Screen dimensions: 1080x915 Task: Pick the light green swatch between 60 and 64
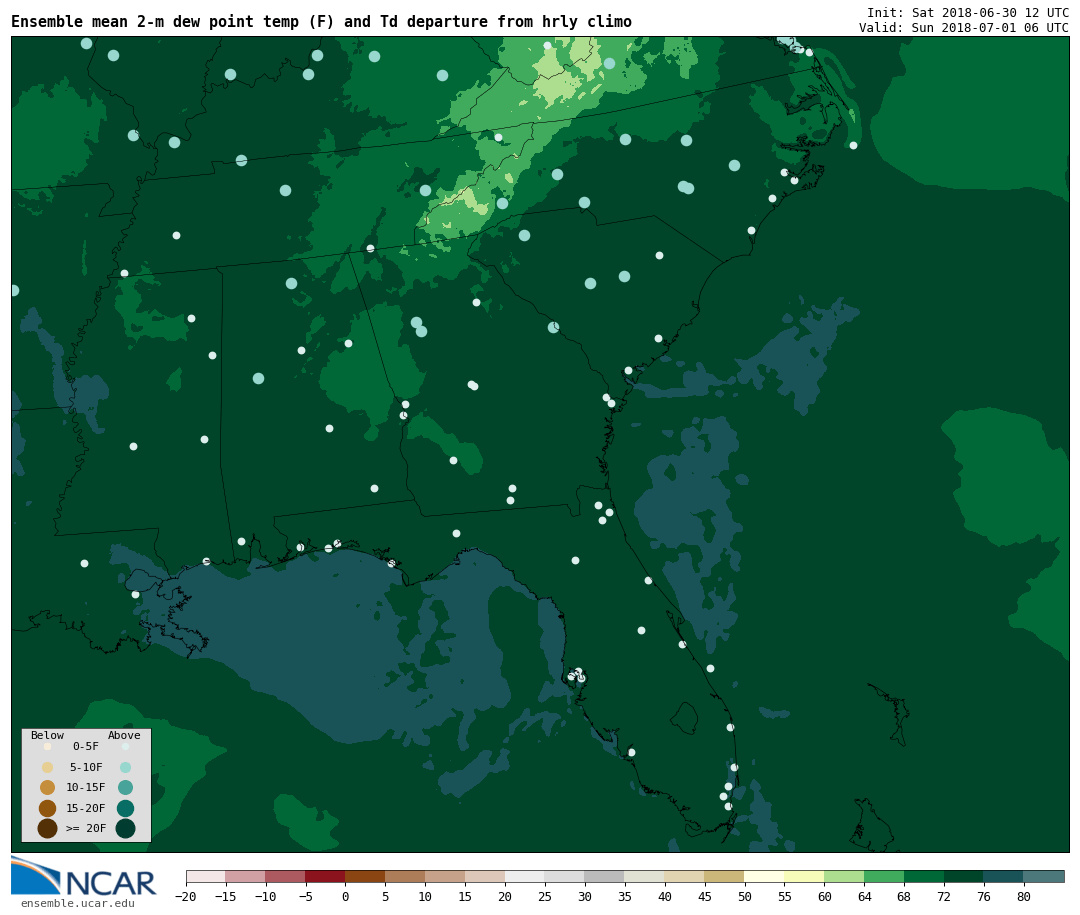(844, 876)
